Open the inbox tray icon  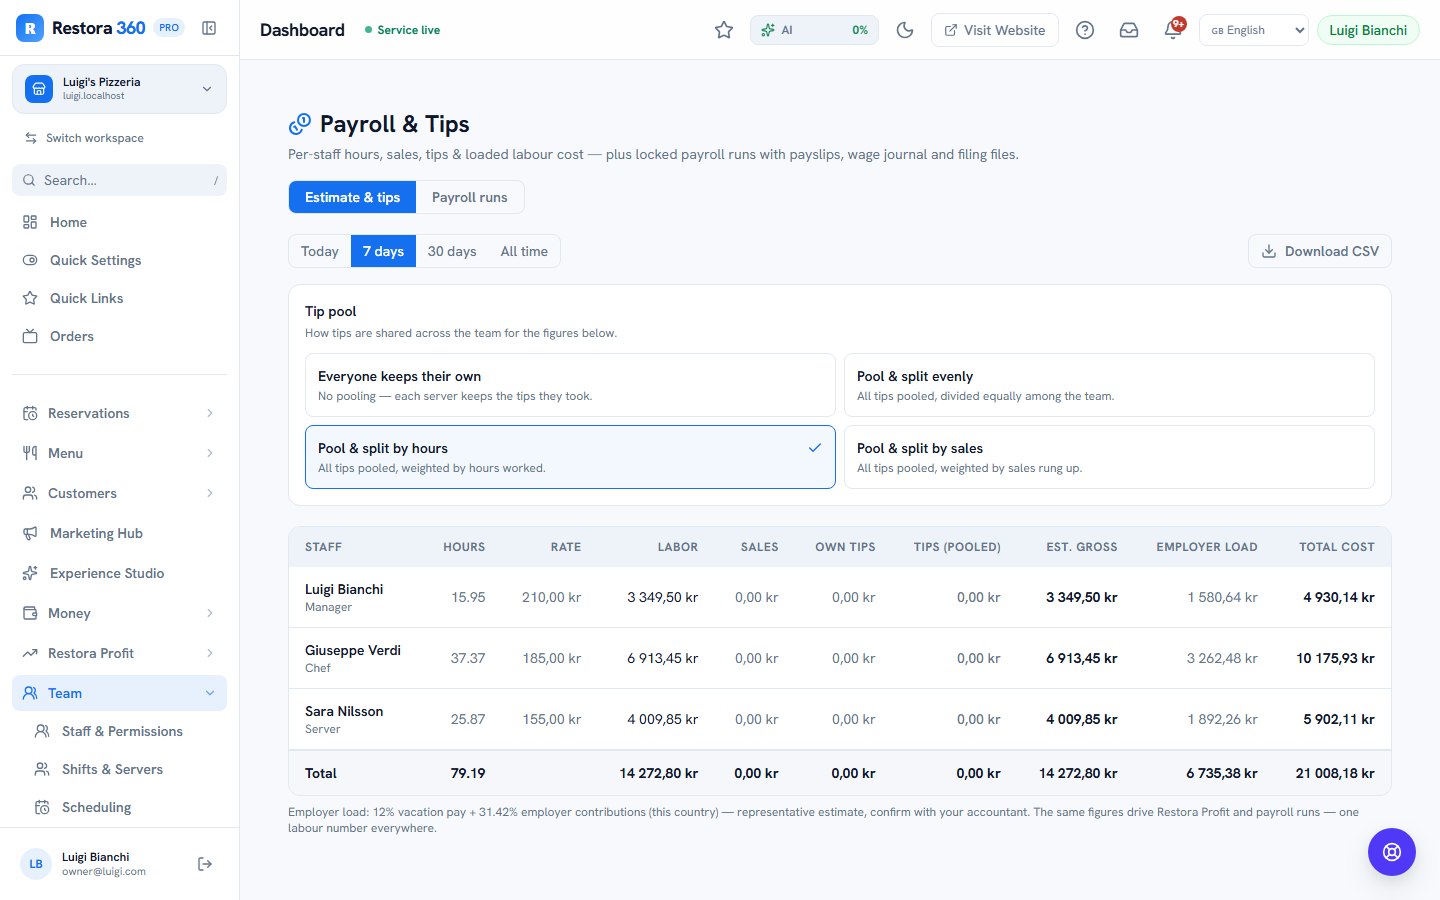pos(1129,30)
